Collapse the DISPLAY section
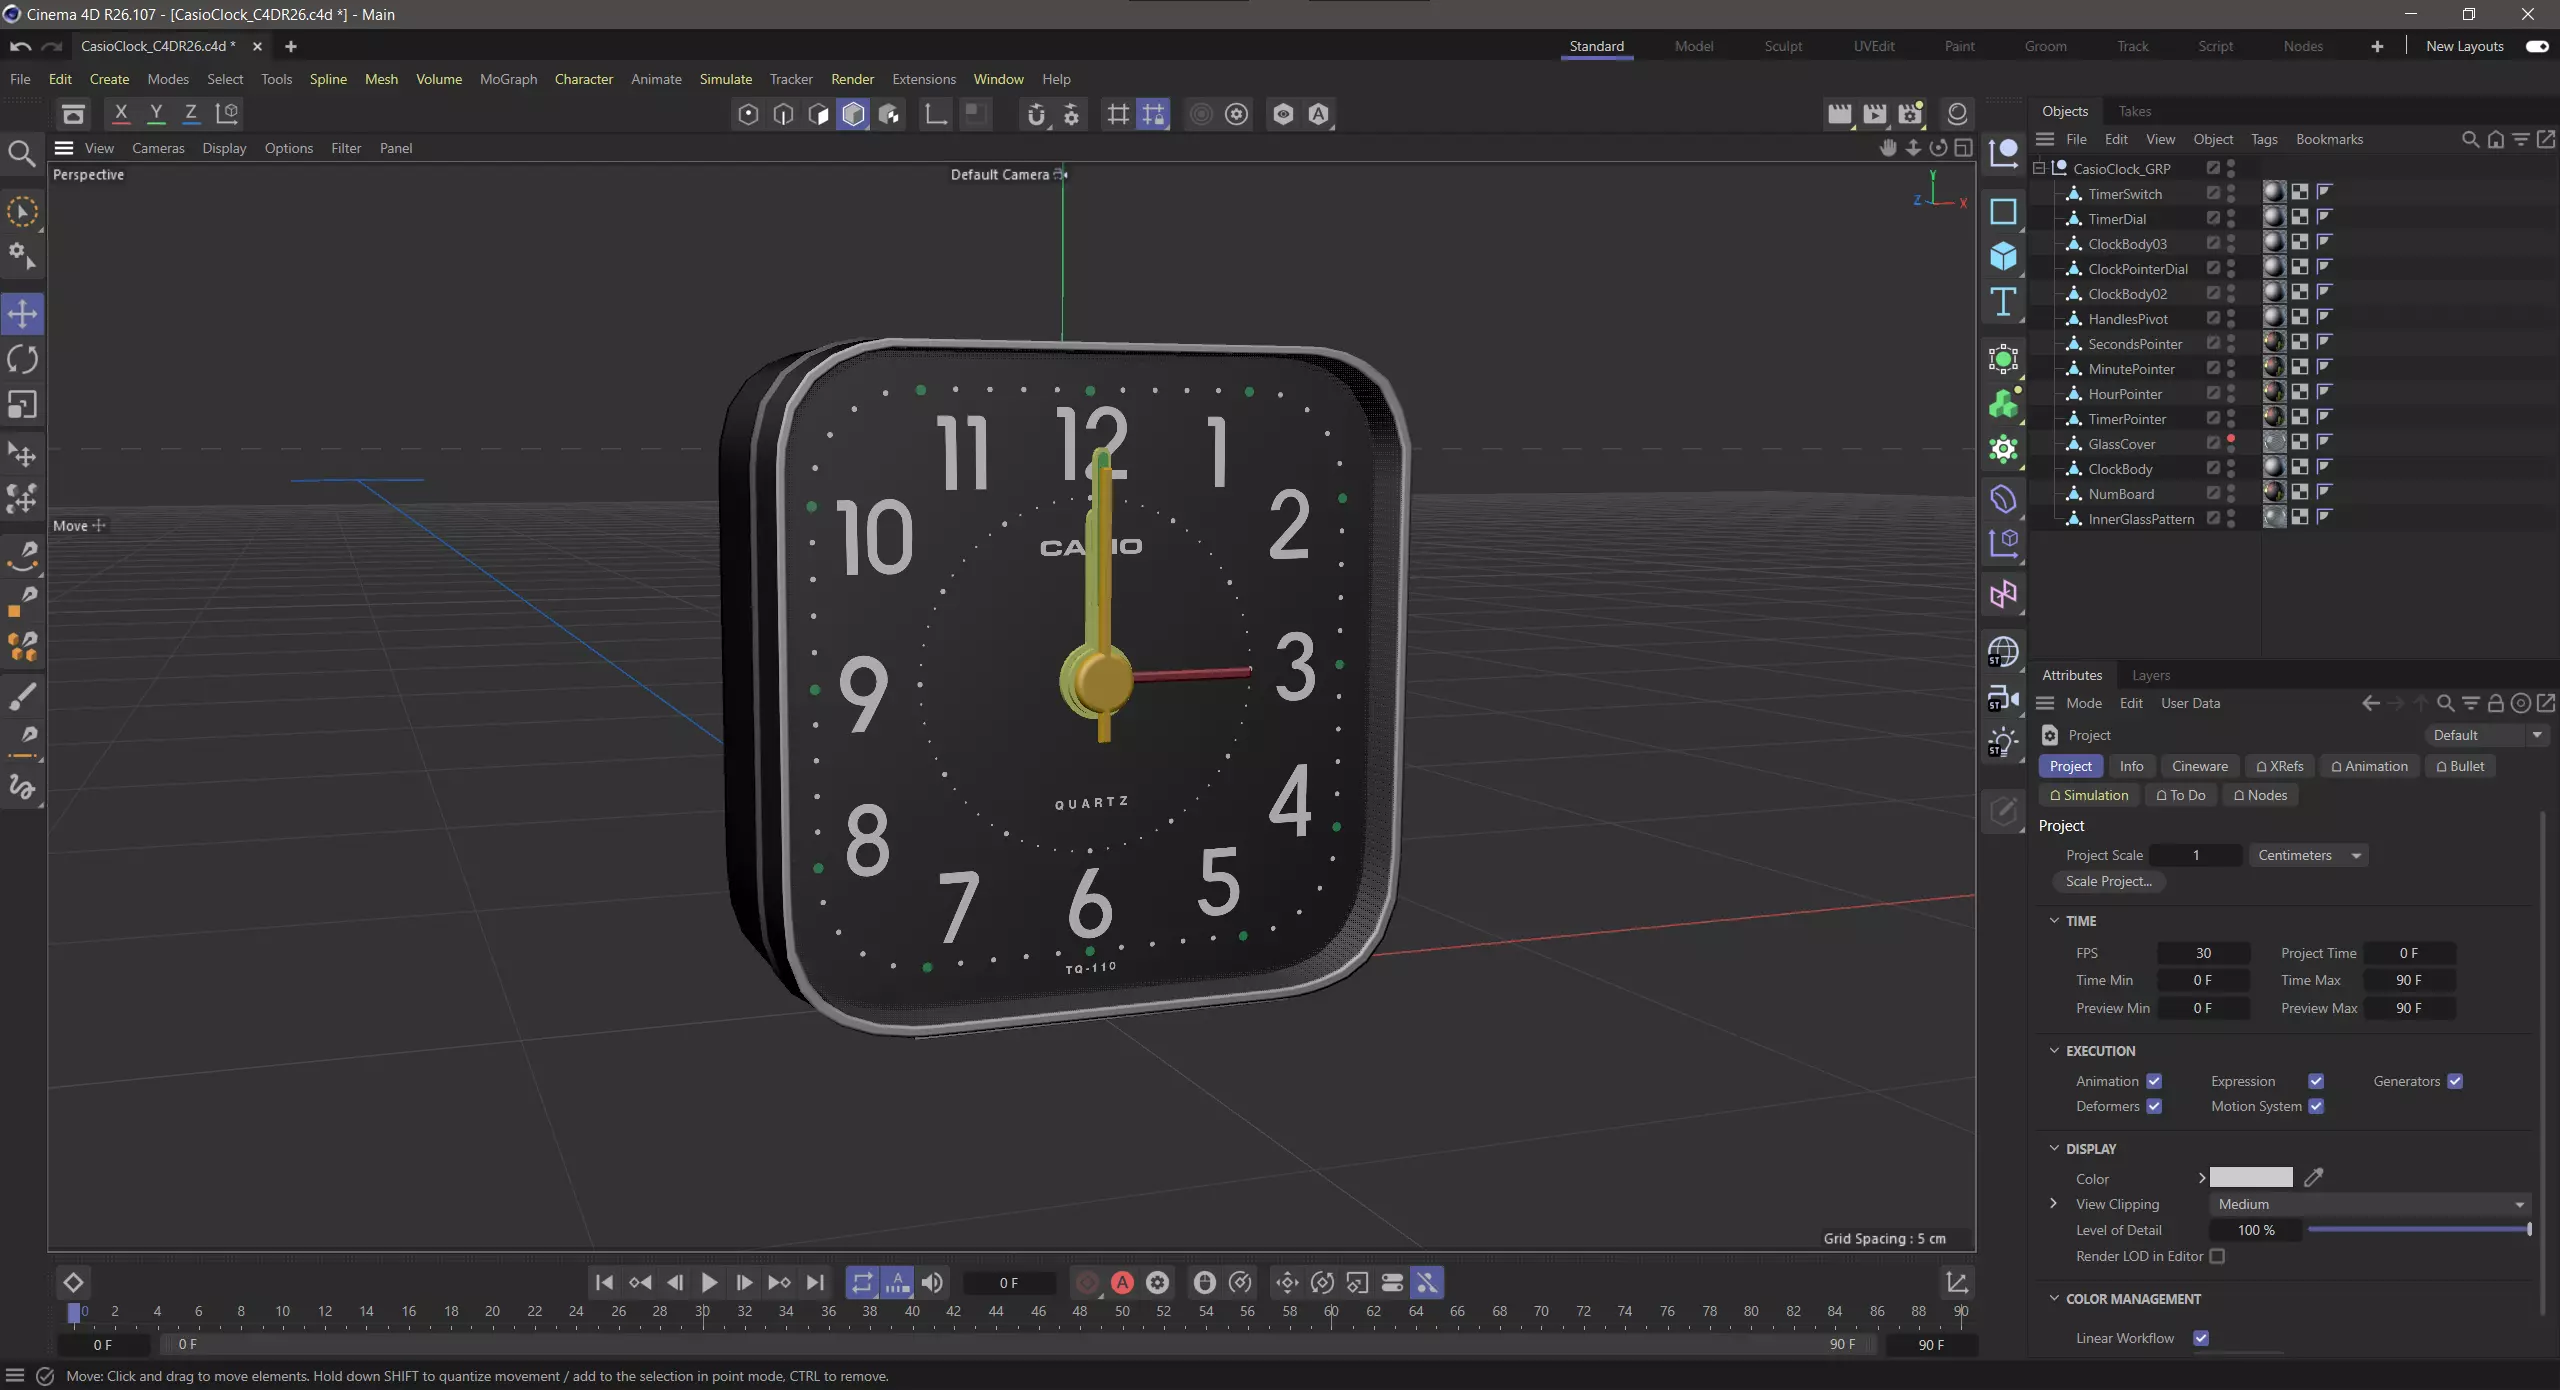The image size is (2560, 1390). (2054, 1149)
